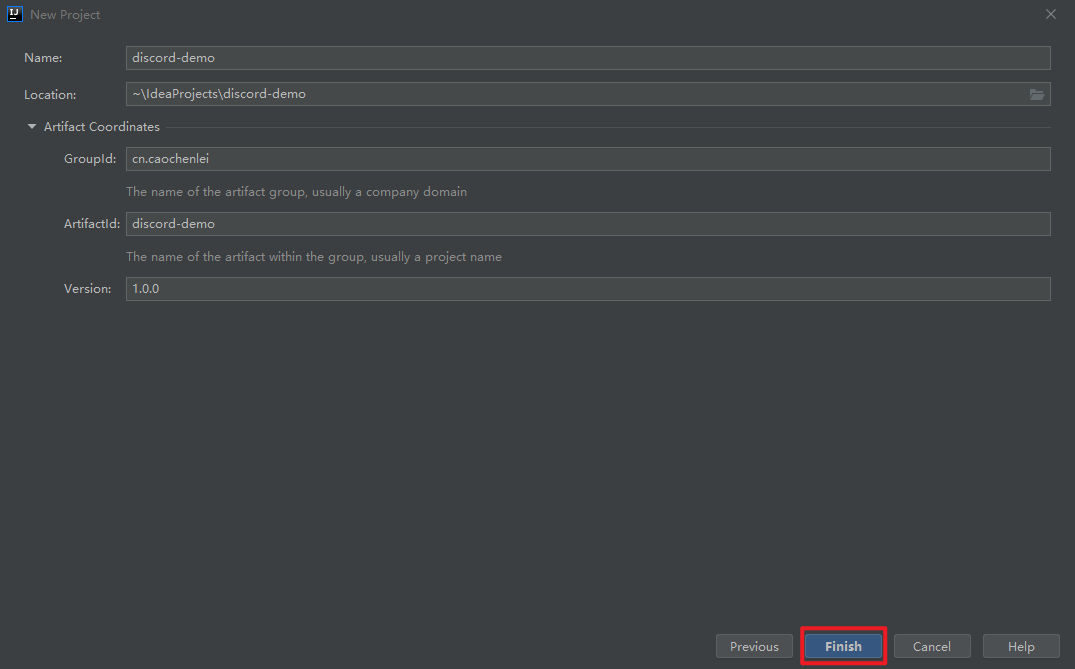This screenshot has width=1075, height=669.
Task: Click the 'Artifact Coordinates' heading text
Action: (x=101, y=127)
